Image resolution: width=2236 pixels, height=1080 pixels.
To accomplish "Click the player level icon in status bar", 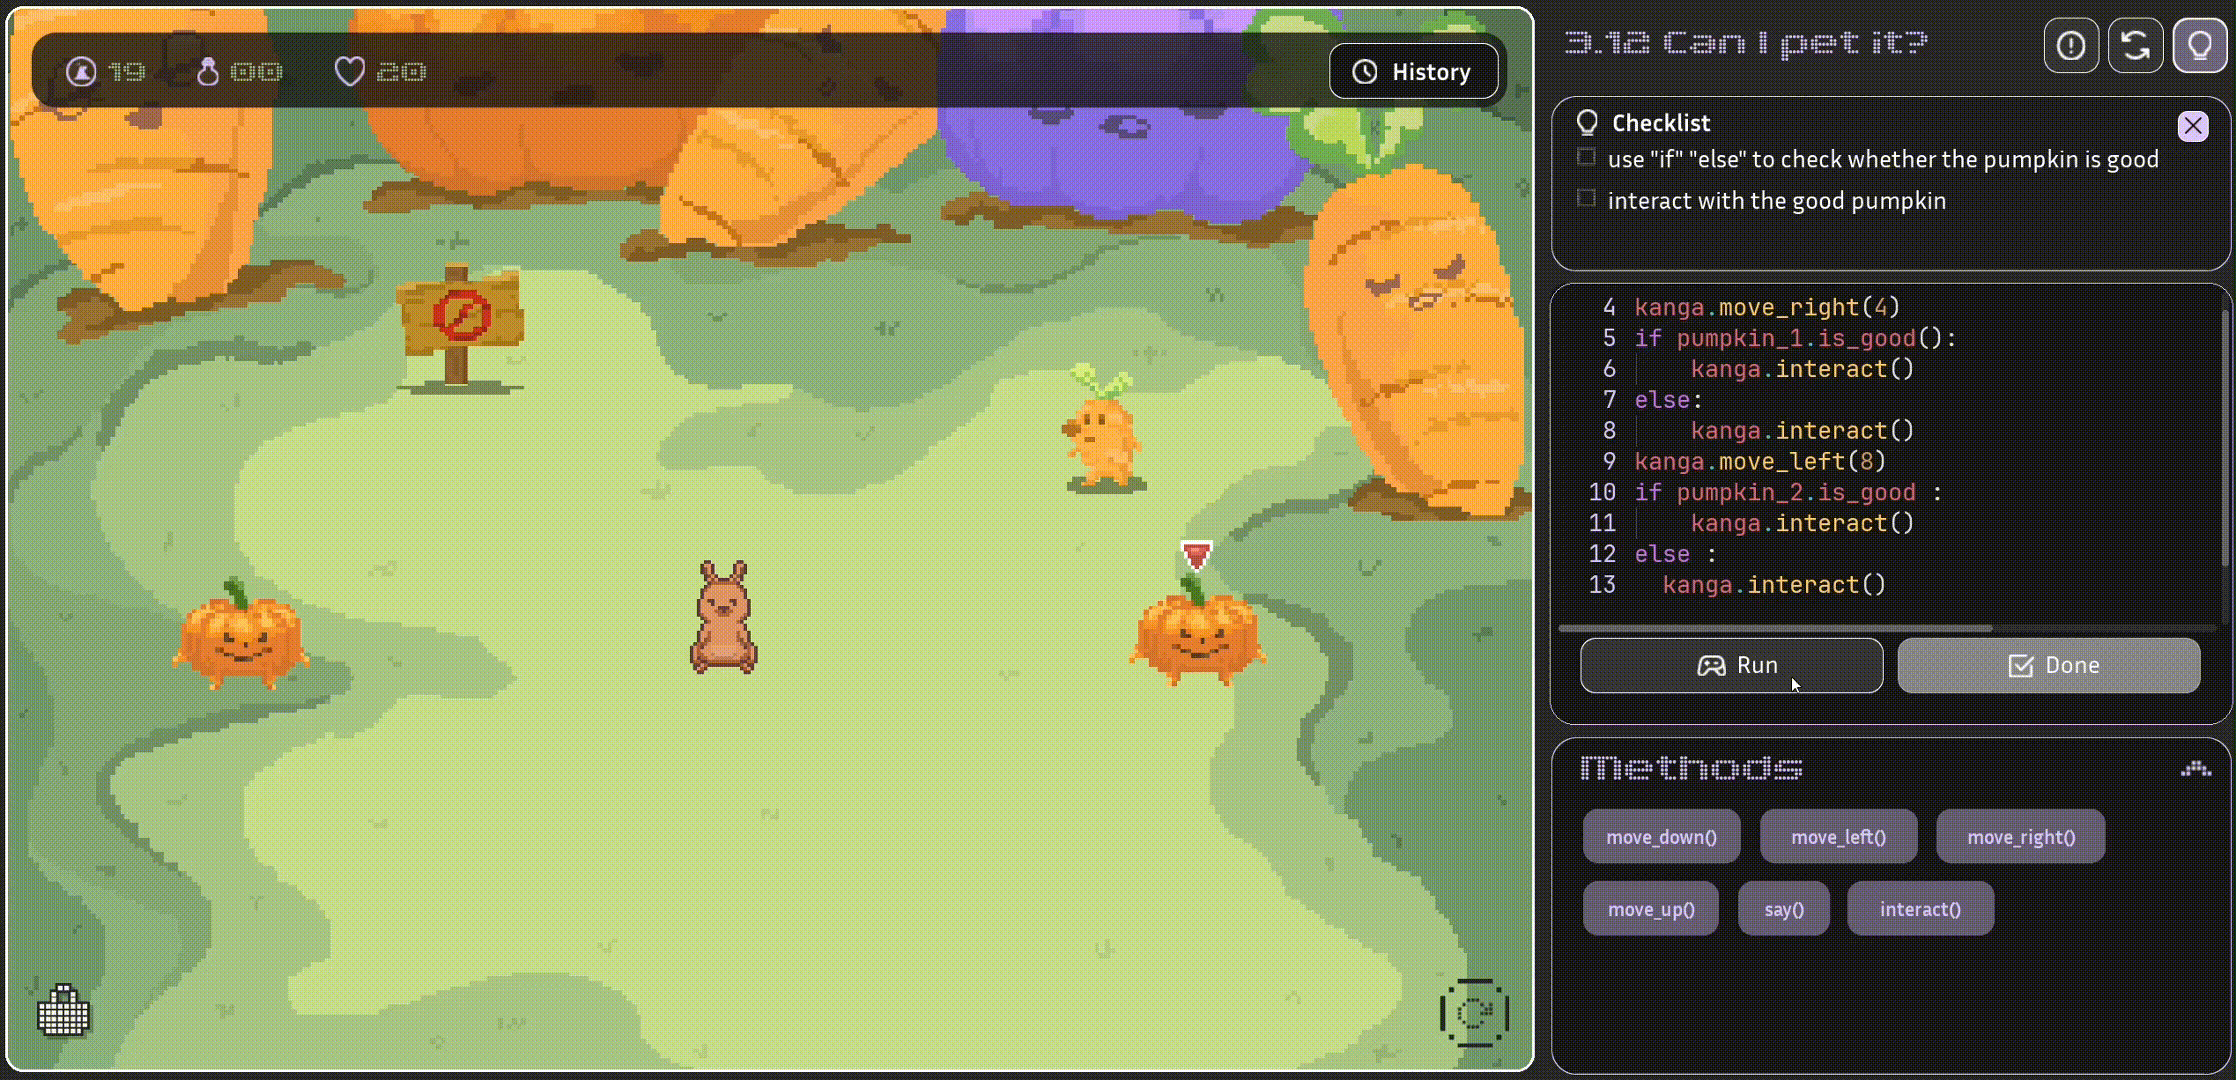I will [x=81, y=72].
